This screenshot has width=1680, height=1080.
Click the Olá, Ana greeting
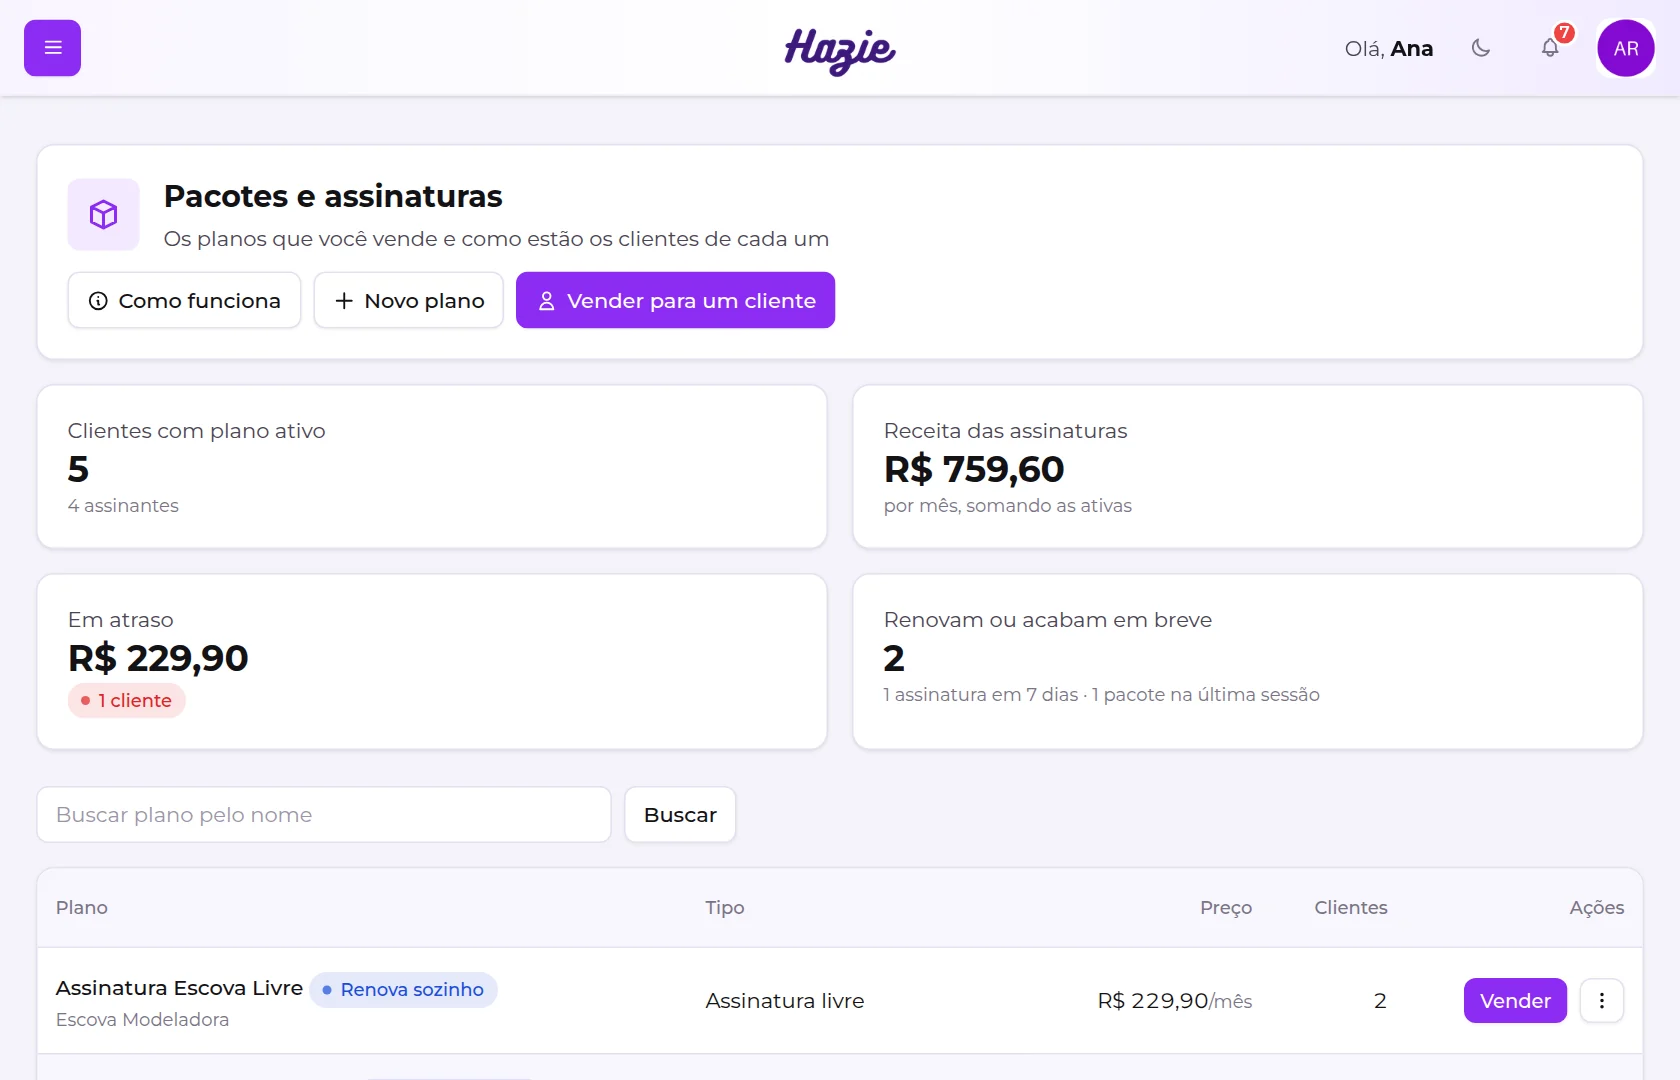tap(1389, 48)
